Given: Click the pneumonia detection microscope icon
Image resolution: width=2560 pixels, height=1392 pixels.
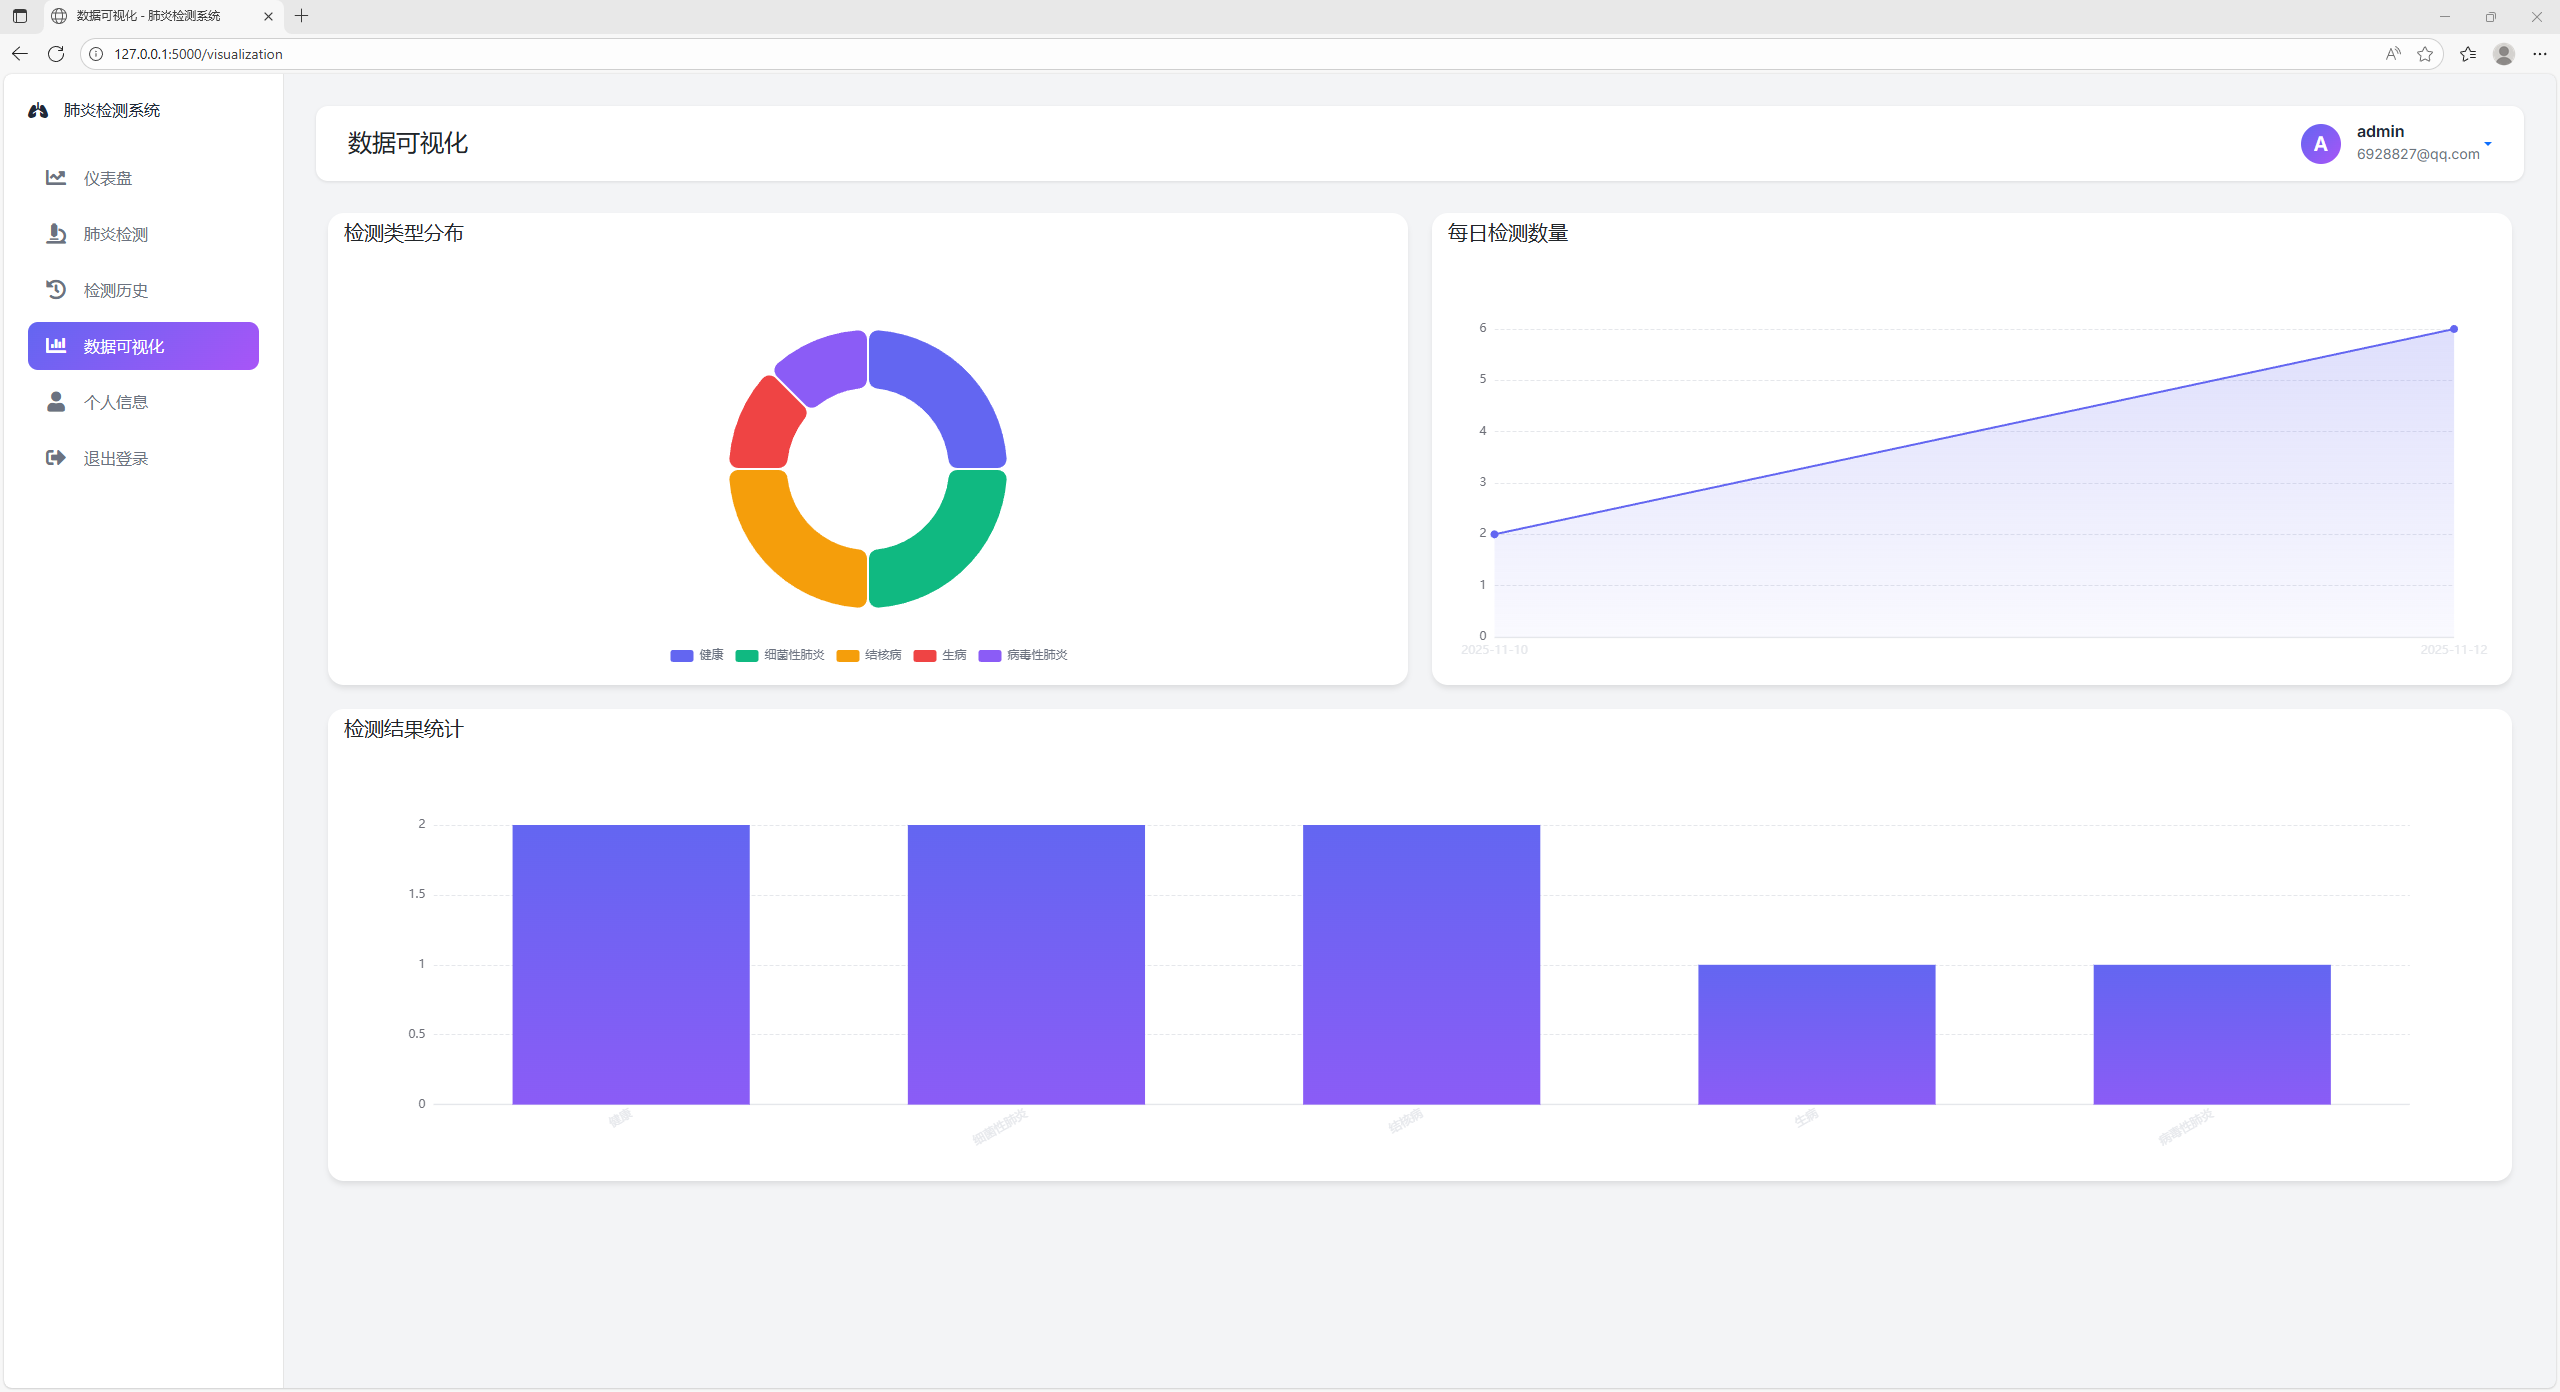Looking at the screenshot, I should coord(56,234).
